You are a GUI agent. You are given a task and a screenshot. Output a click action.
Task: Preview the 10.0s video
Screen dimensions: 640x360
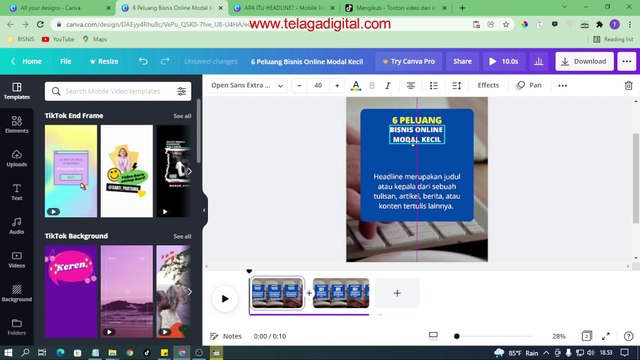point(504,61)
